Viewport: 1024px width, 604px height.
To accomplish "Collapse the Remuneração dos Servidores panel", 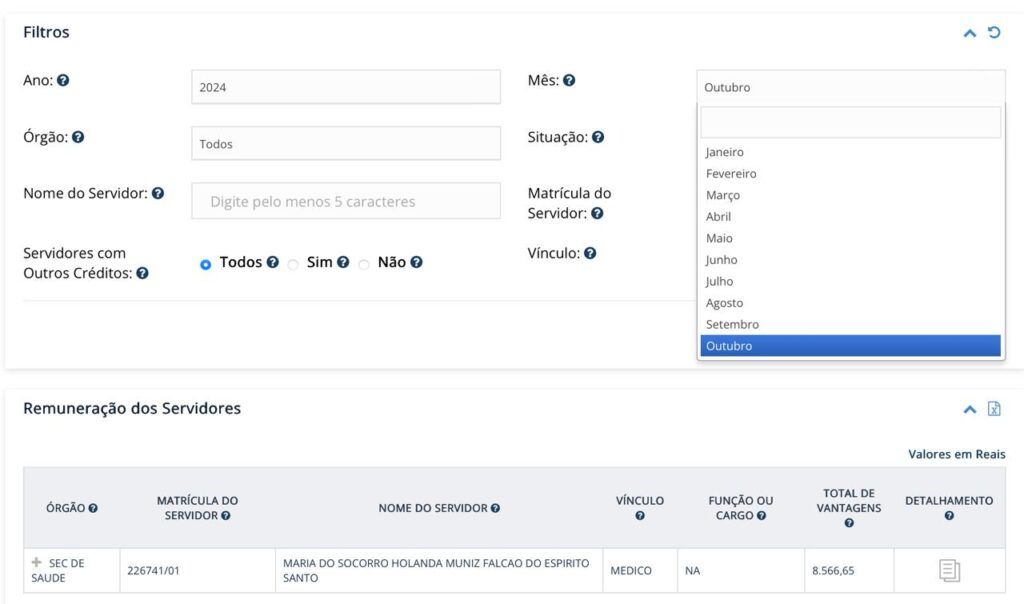I will tap(969, 409).
